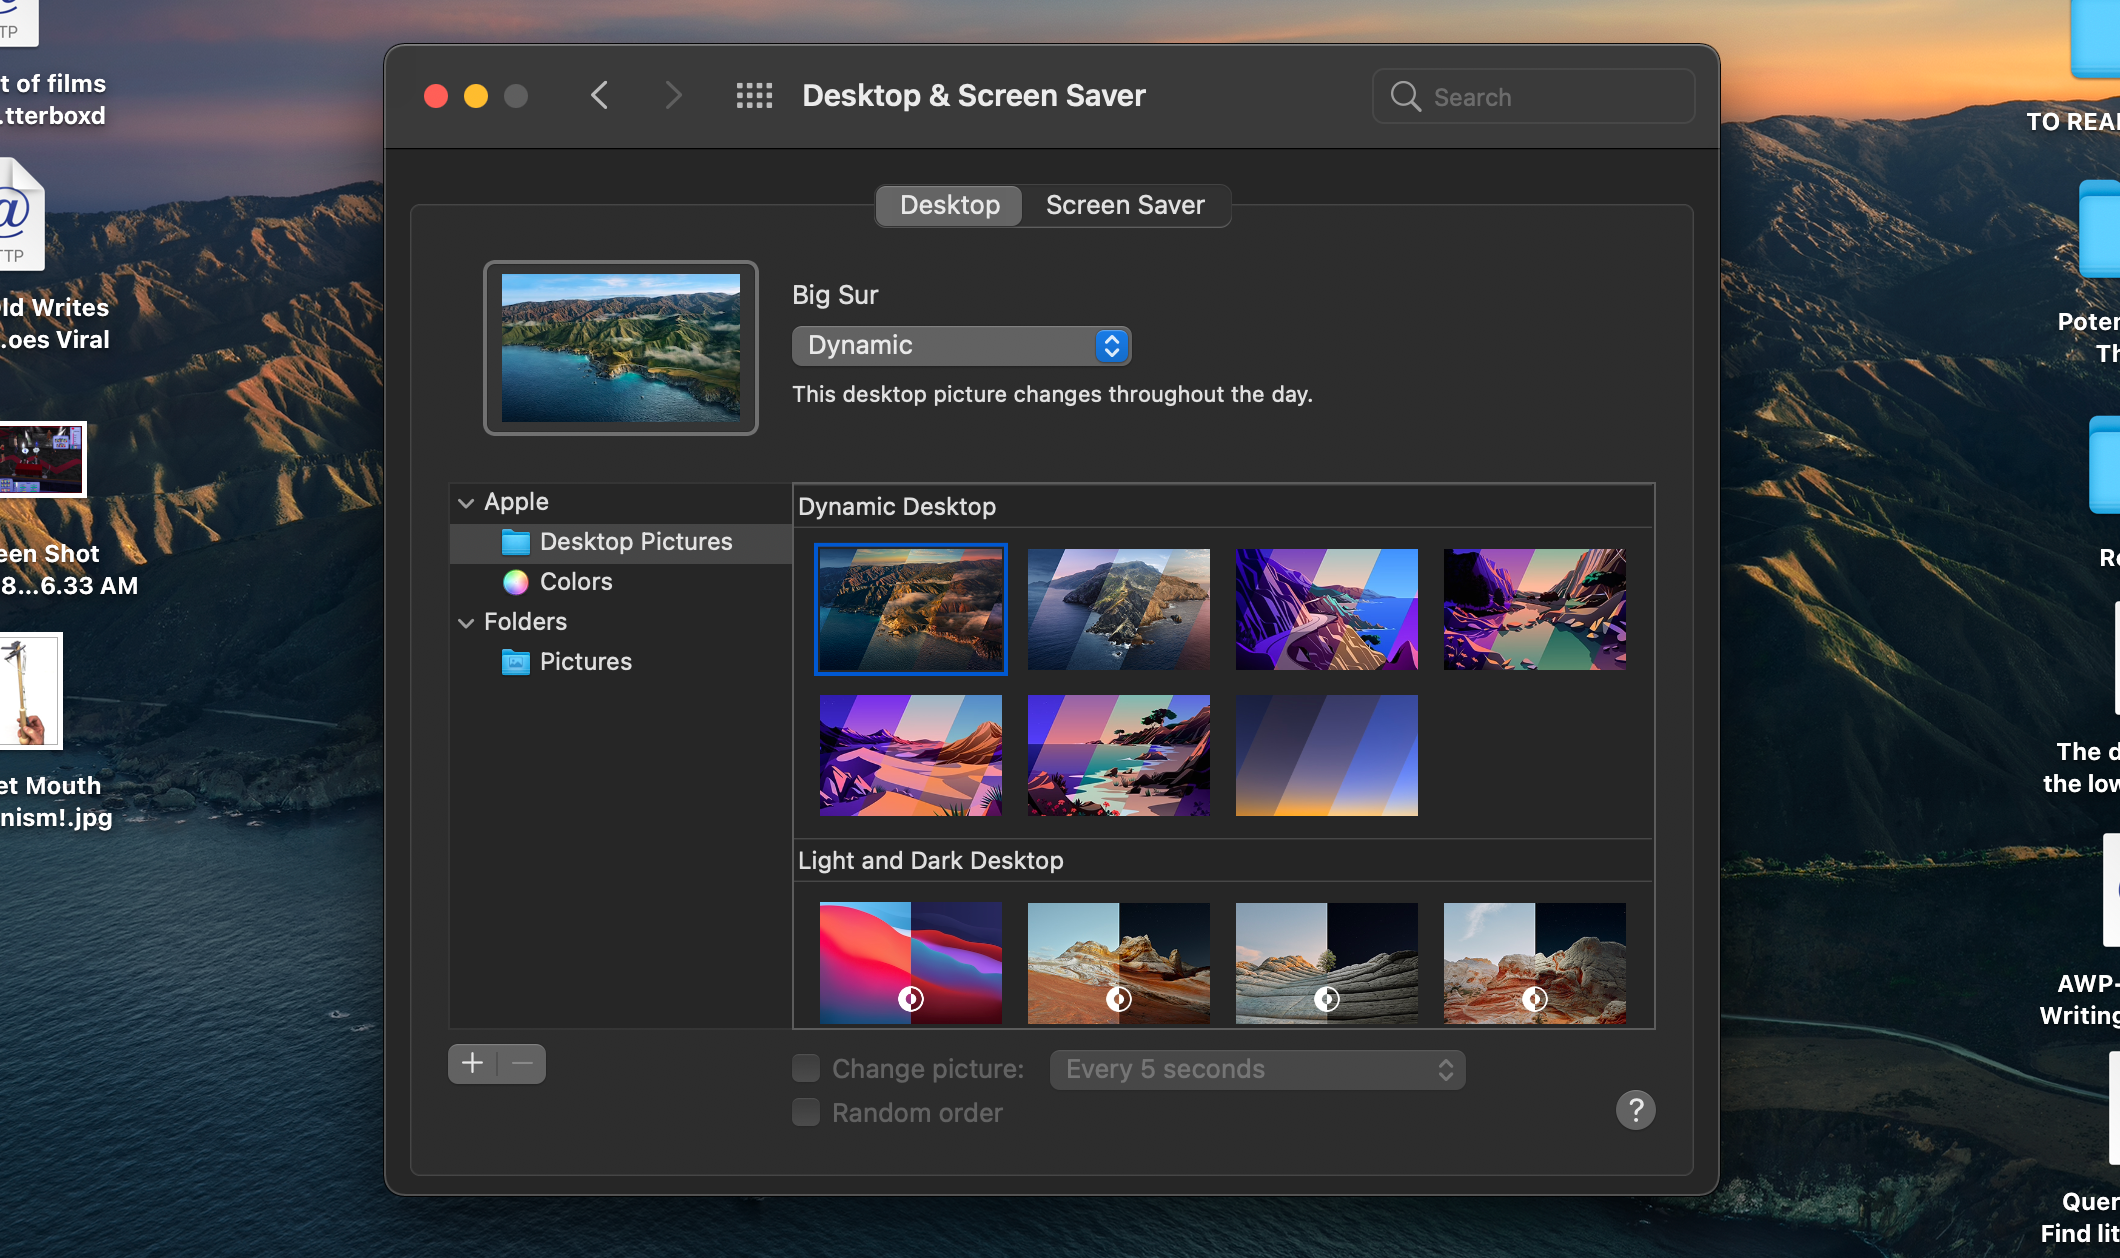Viewport: 2120px width, 1258px height.
Task: Change picture interval to Every 5 seconds
Action: click(1256, 1068)
